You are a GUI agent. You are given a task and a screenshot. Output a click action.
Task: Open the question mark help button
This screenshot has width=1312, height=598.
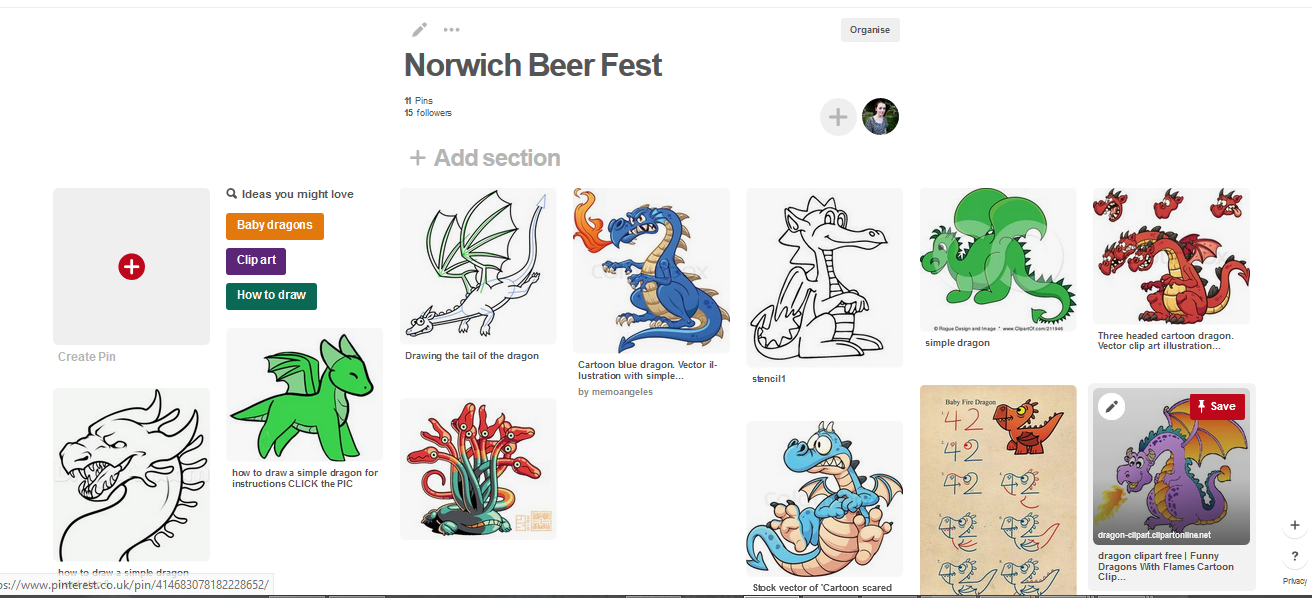click(x=1295, y=557)
